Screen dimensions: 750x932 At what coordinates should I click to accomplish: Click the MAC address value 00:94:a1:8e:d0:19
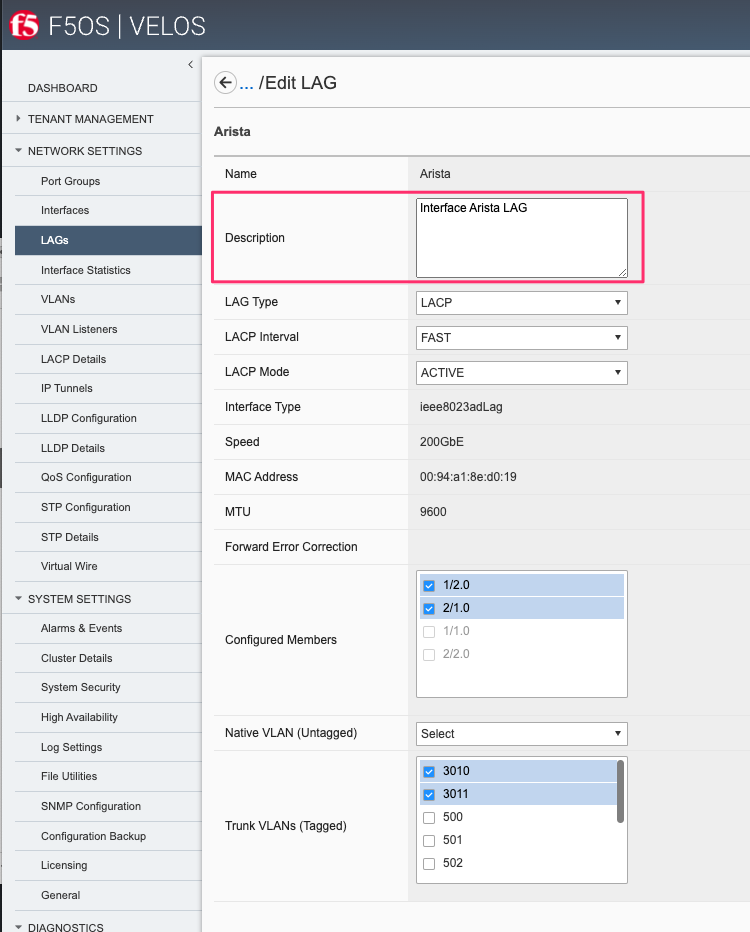(x=468, y=477)
